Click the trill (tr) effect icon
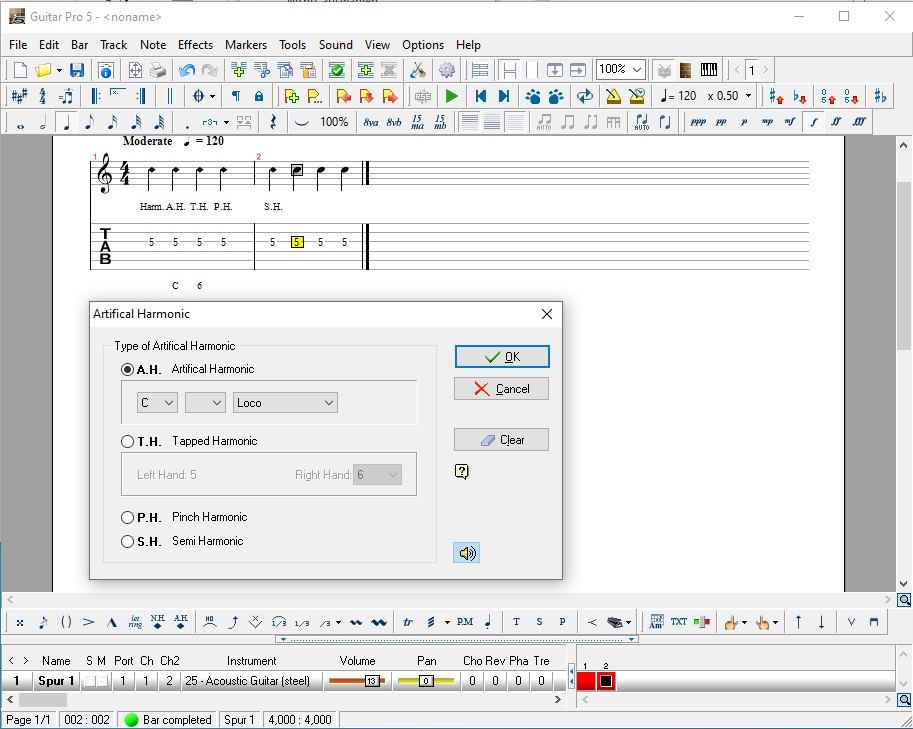The width and height of the screenshot is (913, 729). point(407,621)
